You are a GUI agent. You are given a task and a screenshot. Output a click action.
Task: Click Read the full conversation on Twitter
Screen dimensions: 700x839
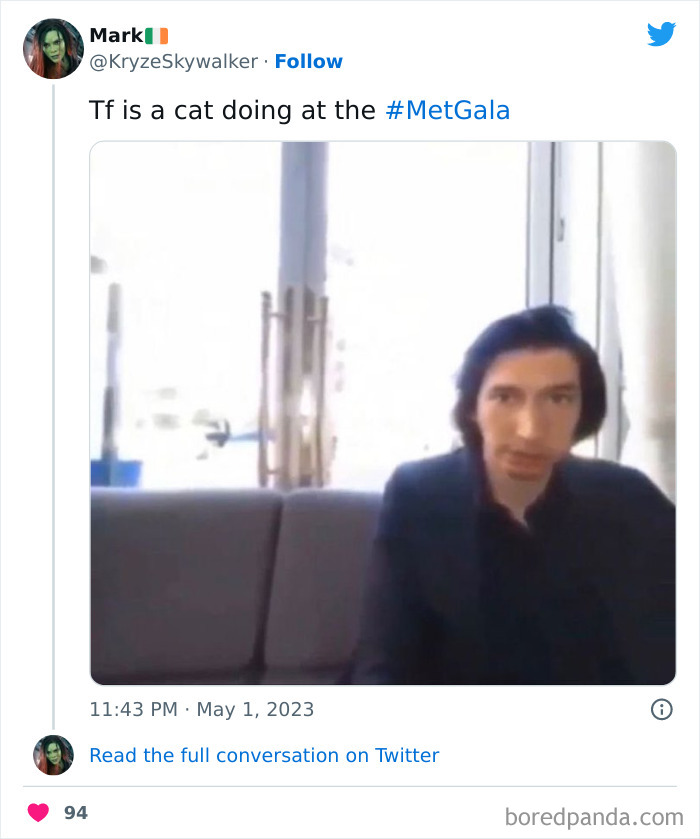point(264,755)
